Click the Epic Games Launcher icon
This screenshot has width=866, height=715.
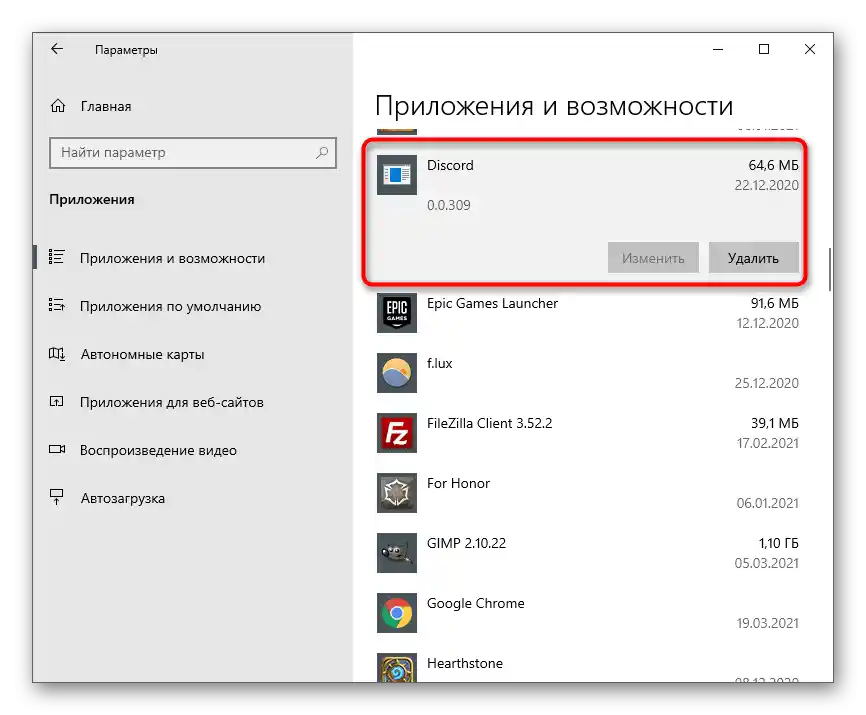397,313
